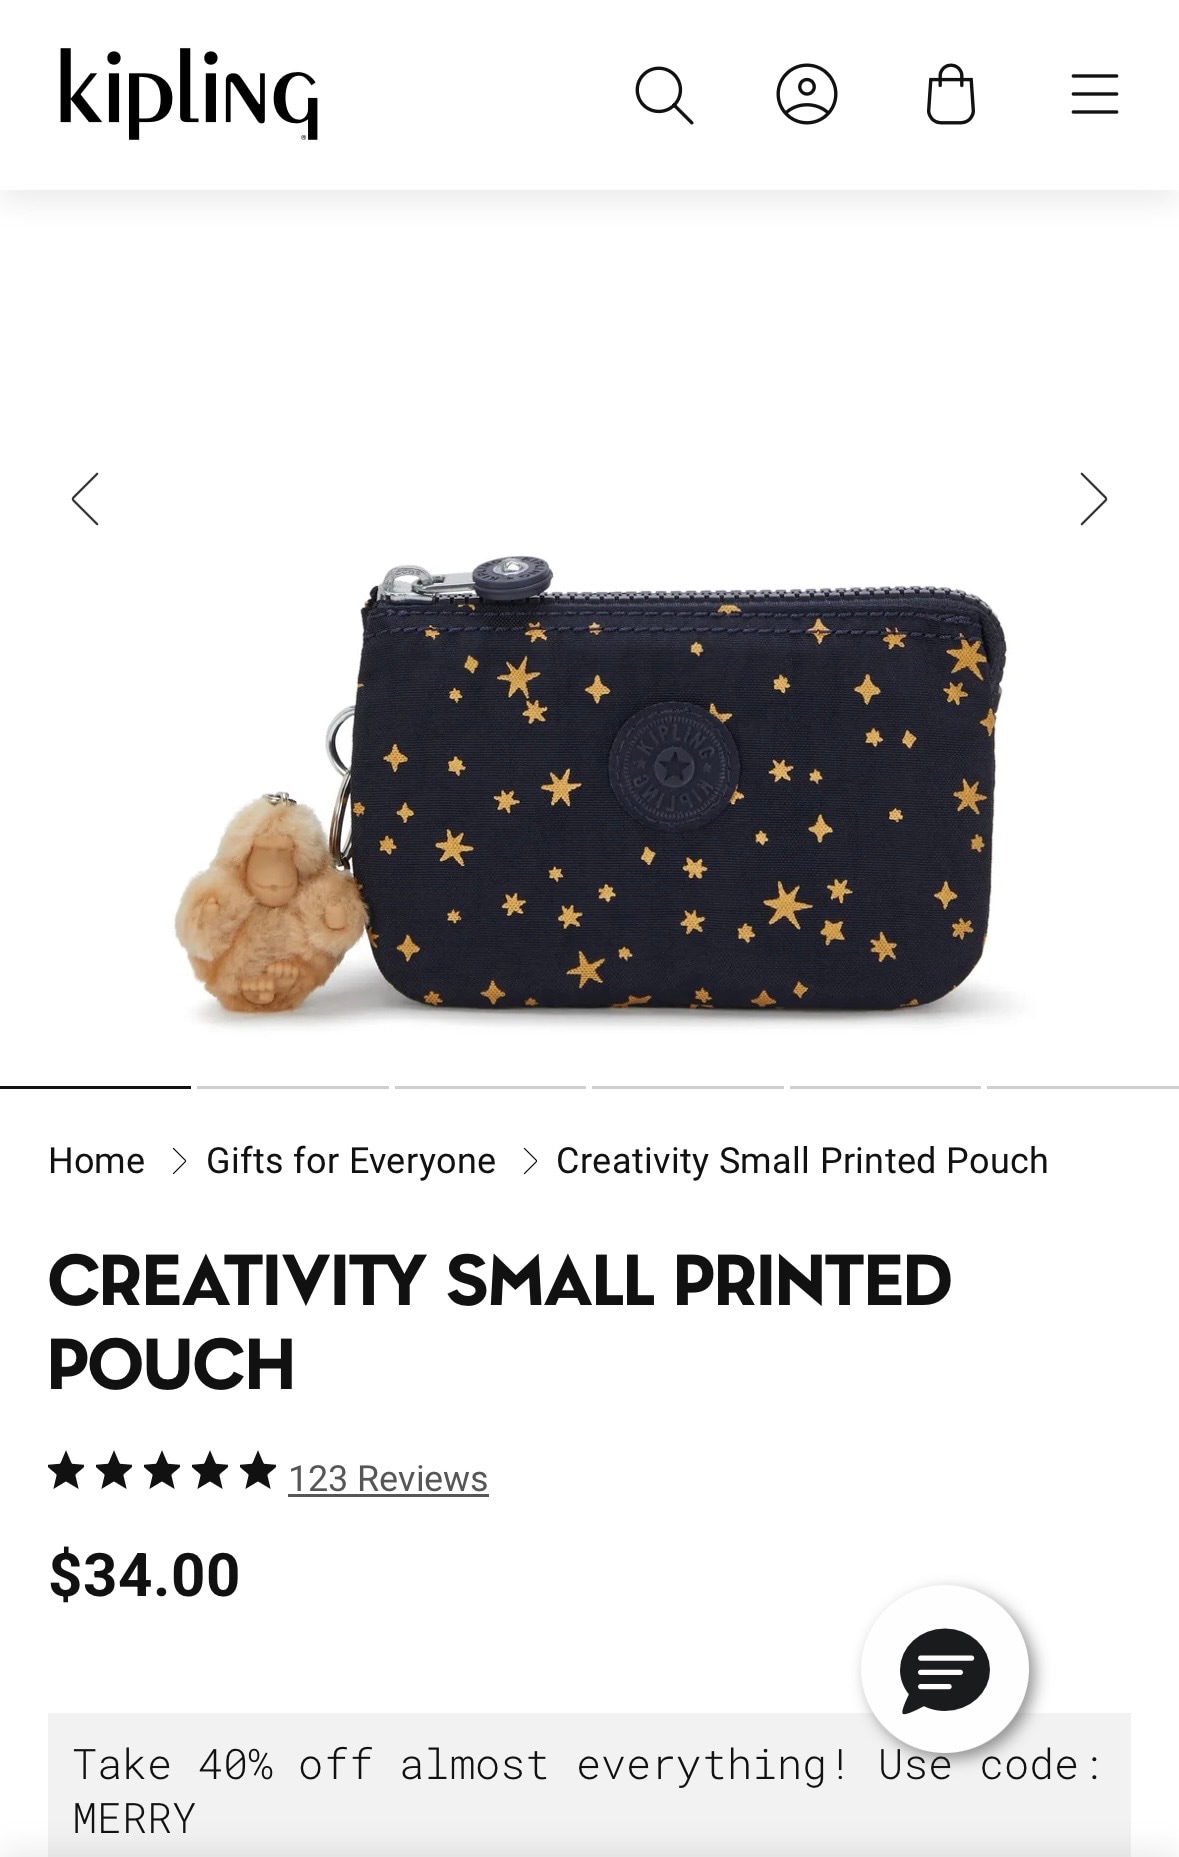Open Creativity Small Printed Pouch breadcrumb
This screenshot has height=1857, width=1179.
(802, 1161)
